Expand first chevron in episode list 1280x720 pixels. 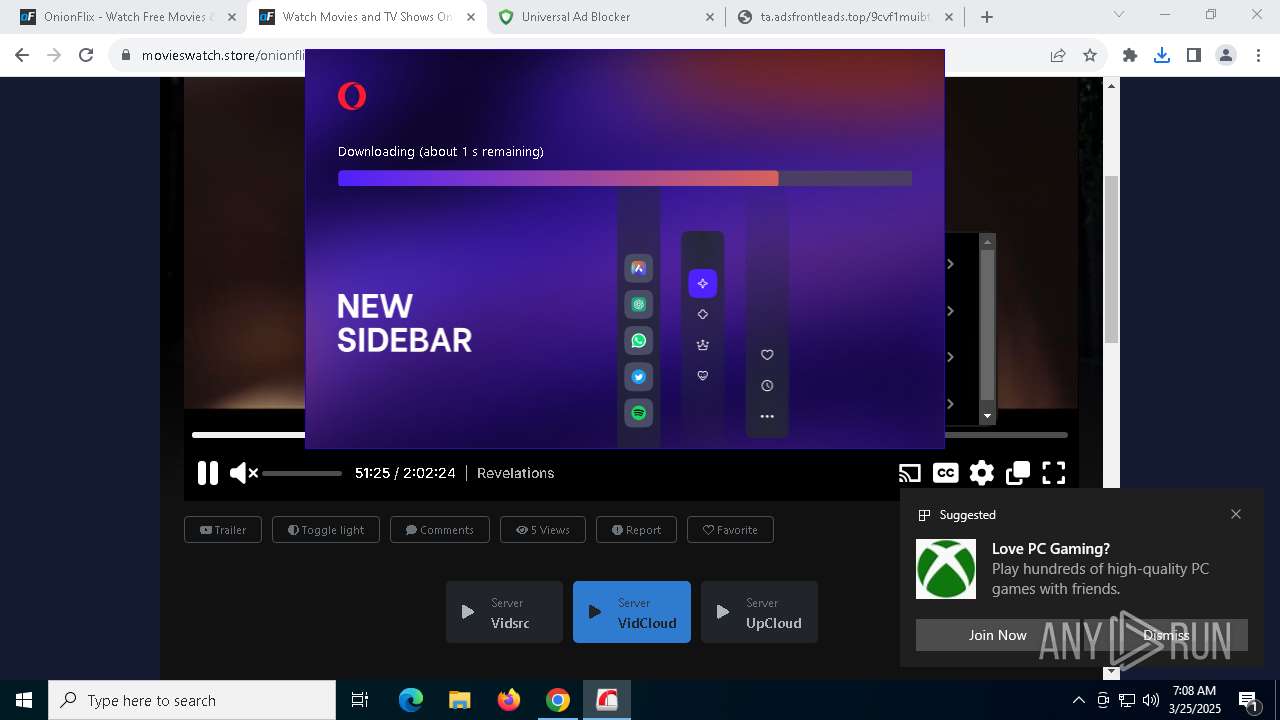pyautogui.click(x=950, y=264)
